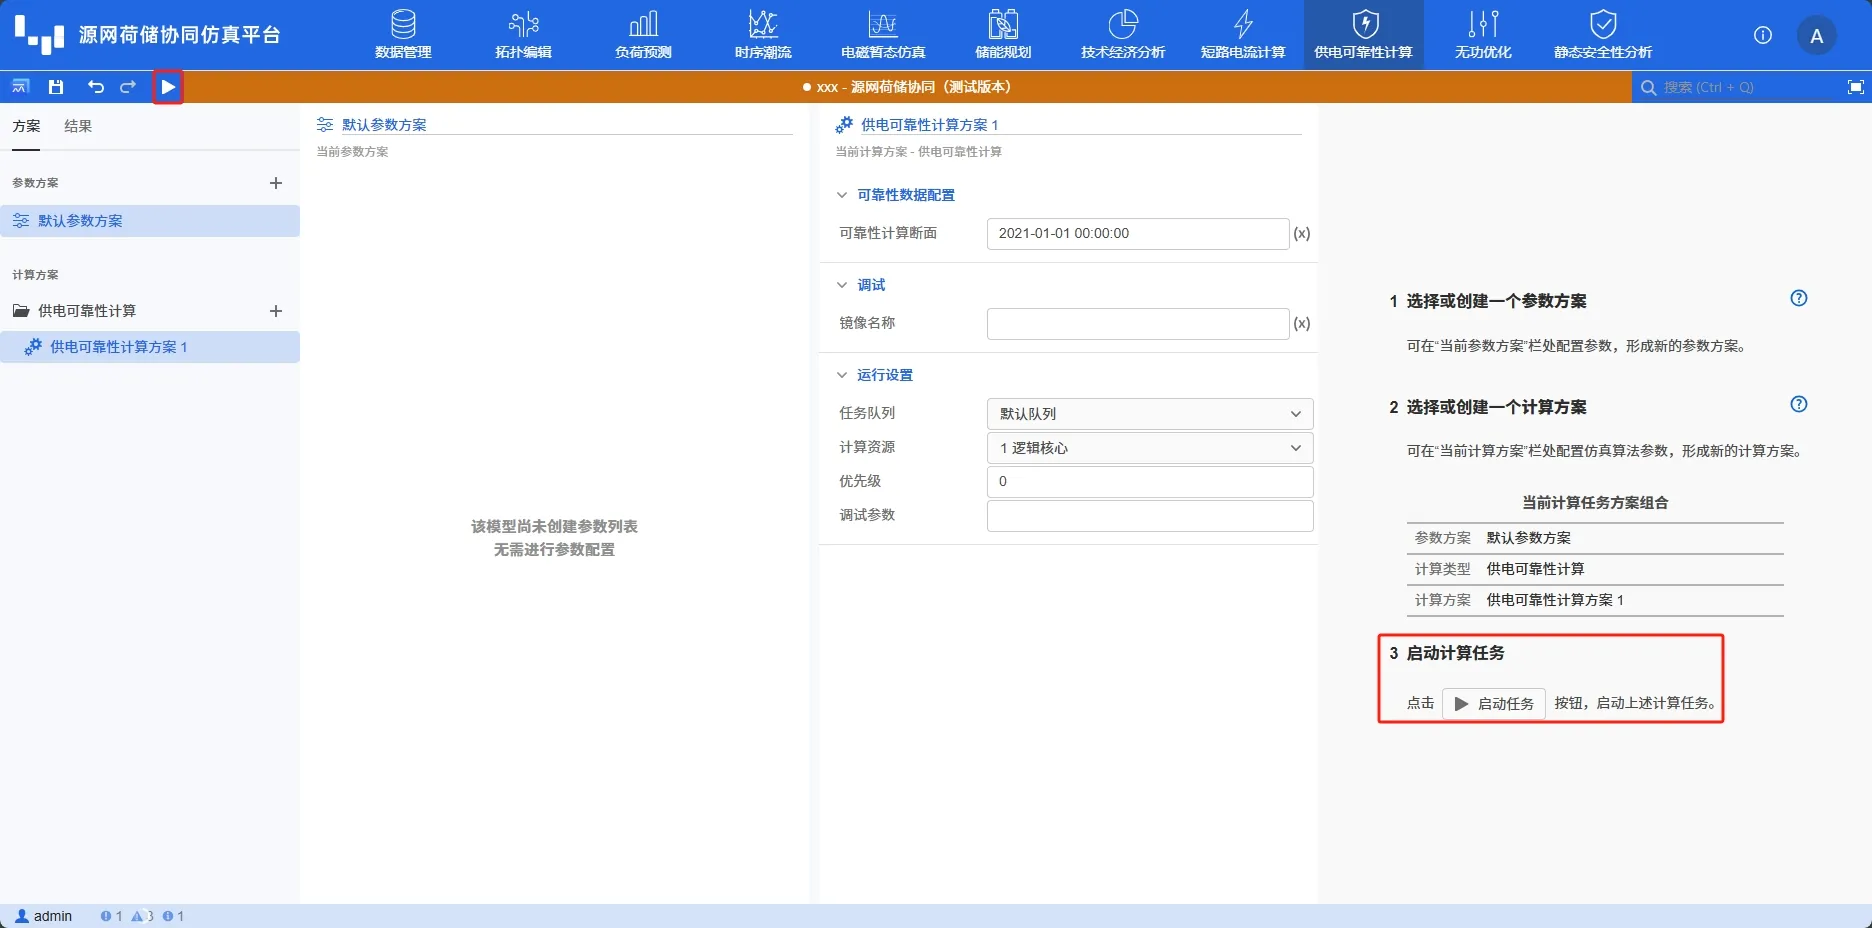This screenshot has width=1872, height=928.
Task: Click (x) next to 镜像名称
Action: pos(1302,324)
